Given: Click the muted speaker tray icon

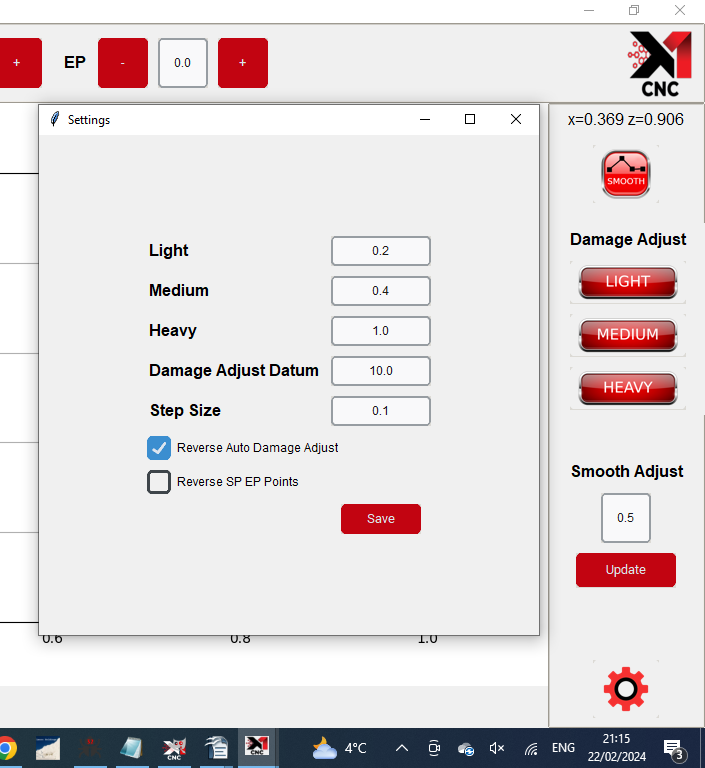Looking at the screenshot, I should click(x=497, y=748).
